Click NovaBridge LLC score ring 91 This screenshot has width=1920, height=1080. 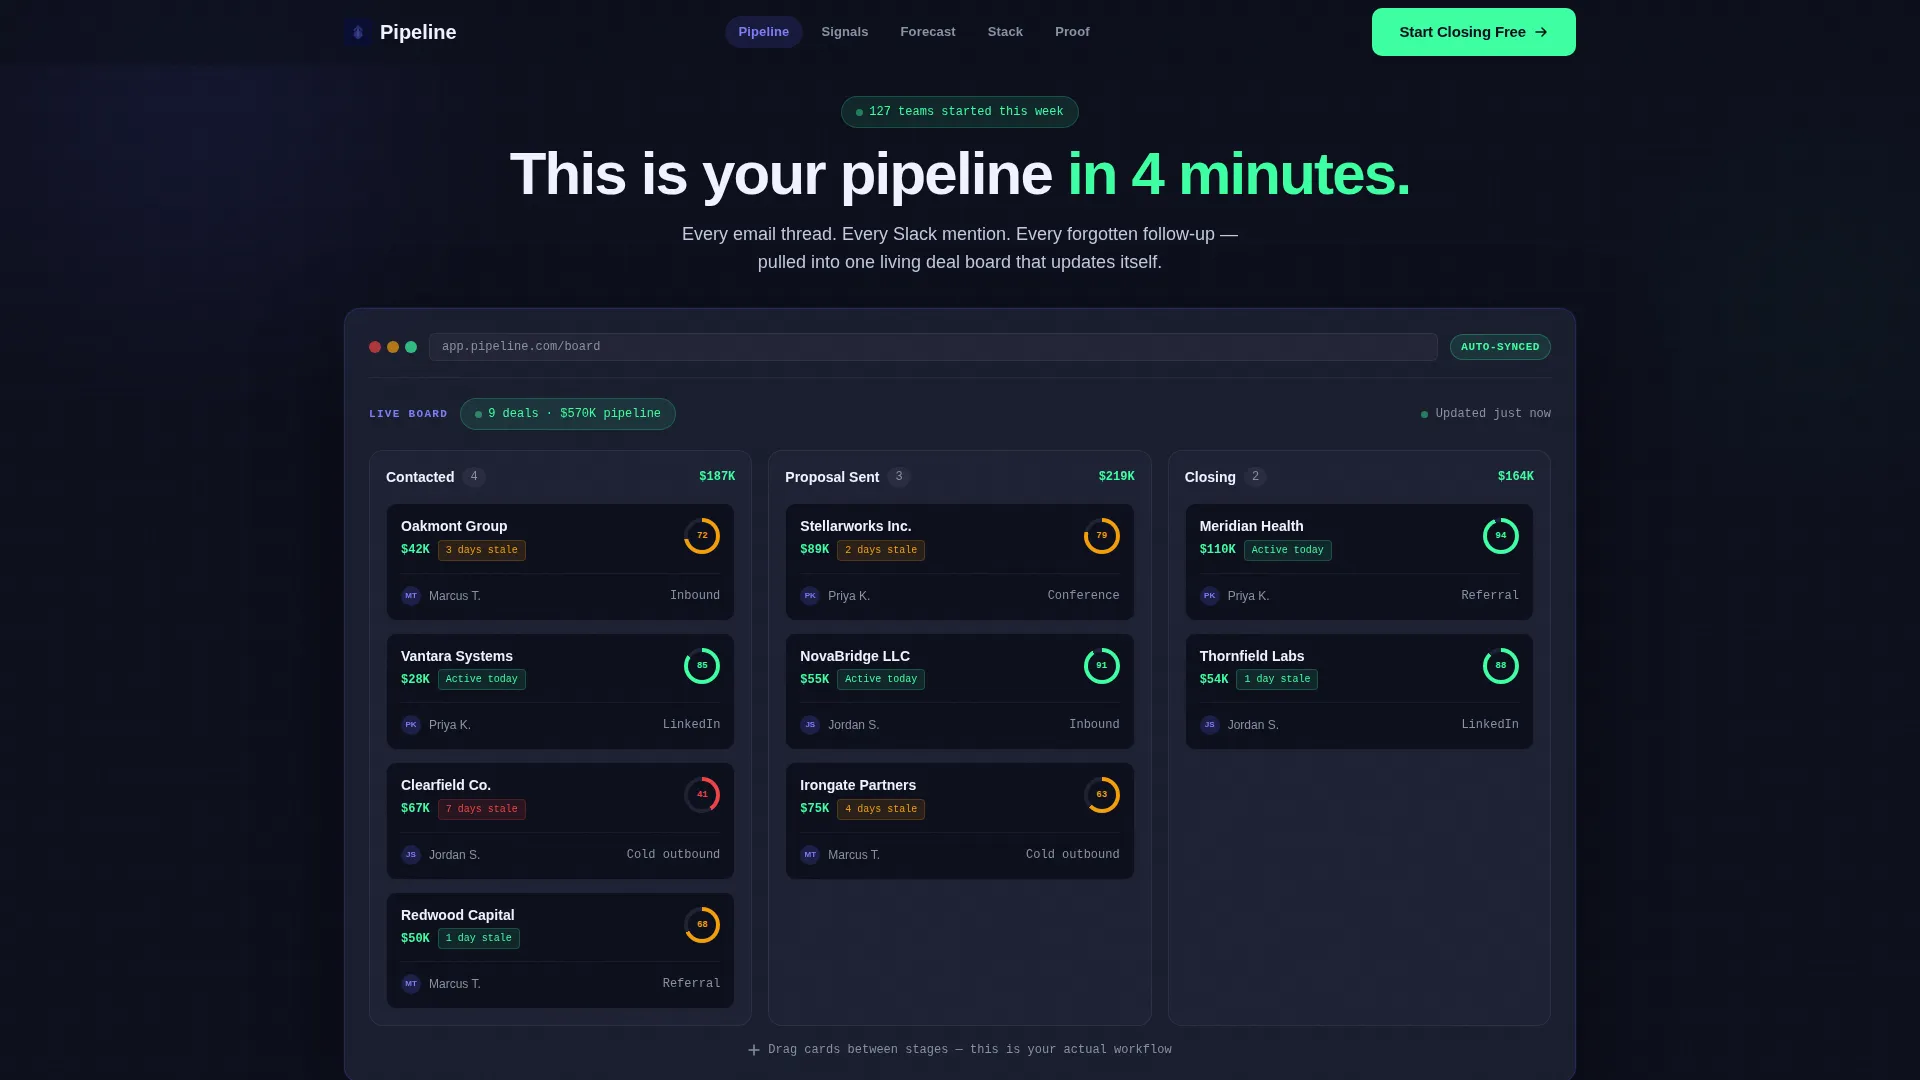tap(1101, 666)
